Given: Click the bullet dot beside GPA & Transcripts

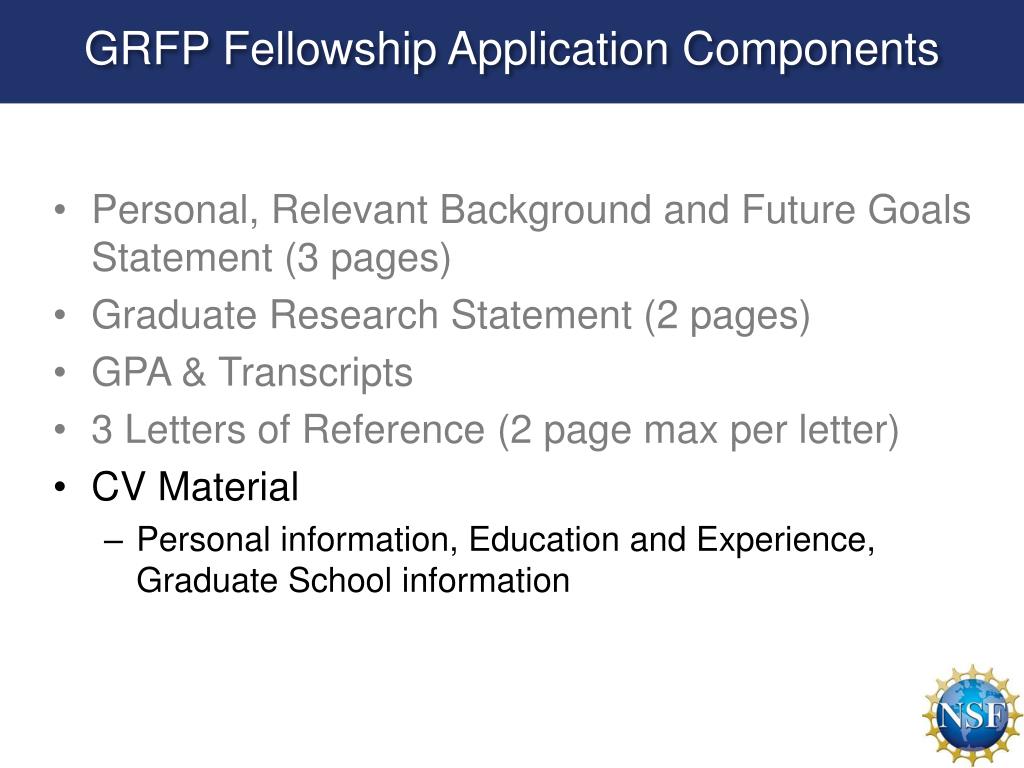Looking at the screenshot, I should pos(60,373).
